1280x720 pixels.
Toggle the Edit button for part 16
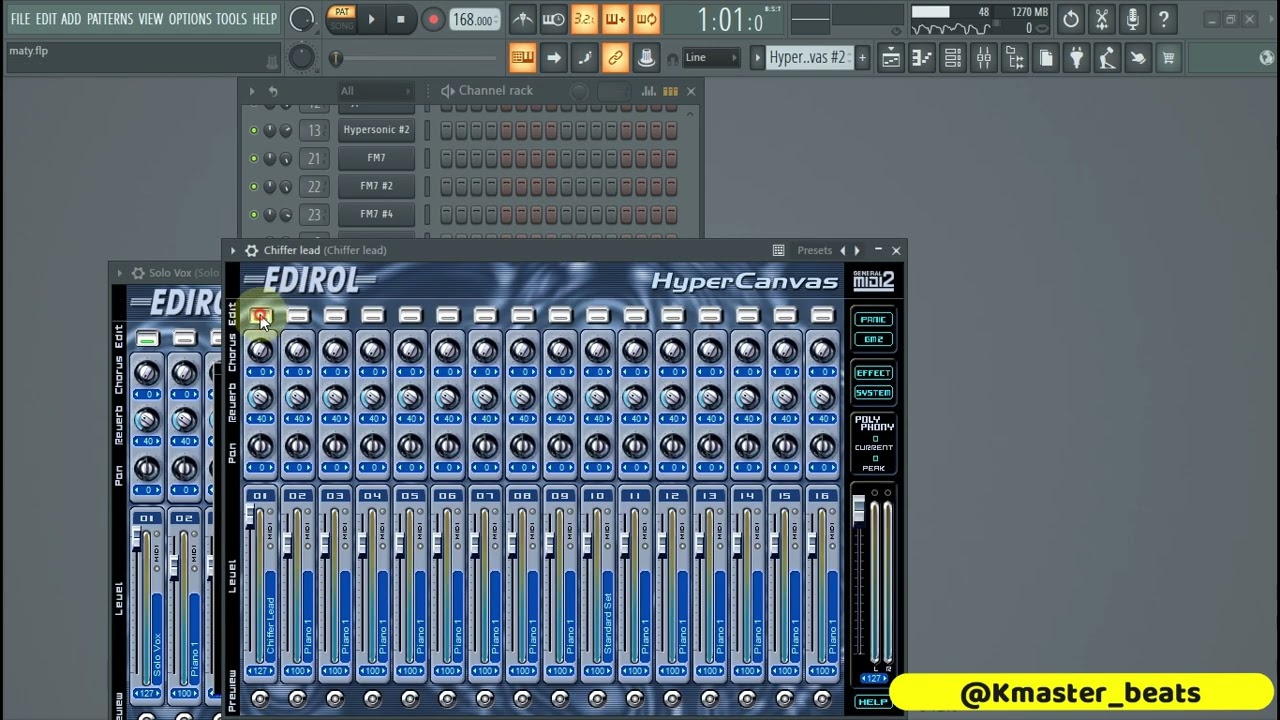click(822, 316)
